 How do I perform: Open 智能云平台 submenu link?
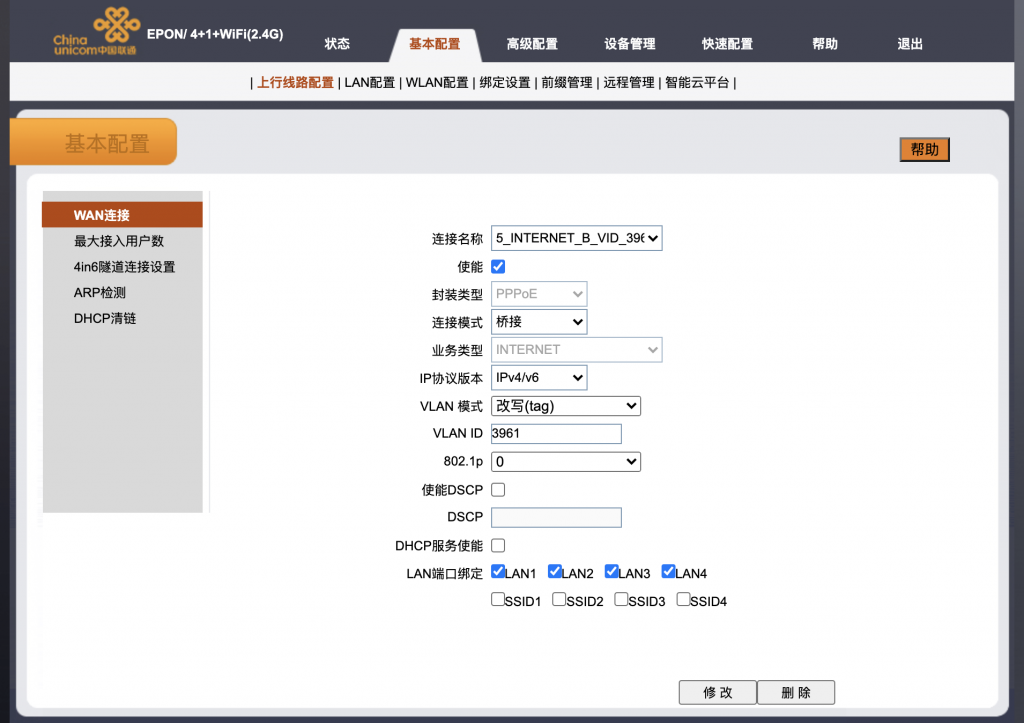(x=698, y=83)
